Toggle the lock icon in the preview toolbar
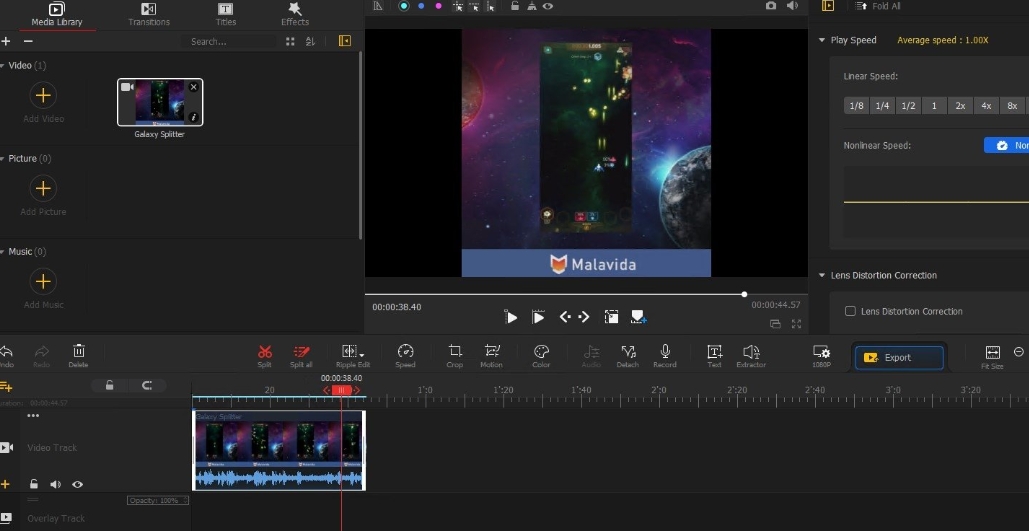 pos(515,6)
